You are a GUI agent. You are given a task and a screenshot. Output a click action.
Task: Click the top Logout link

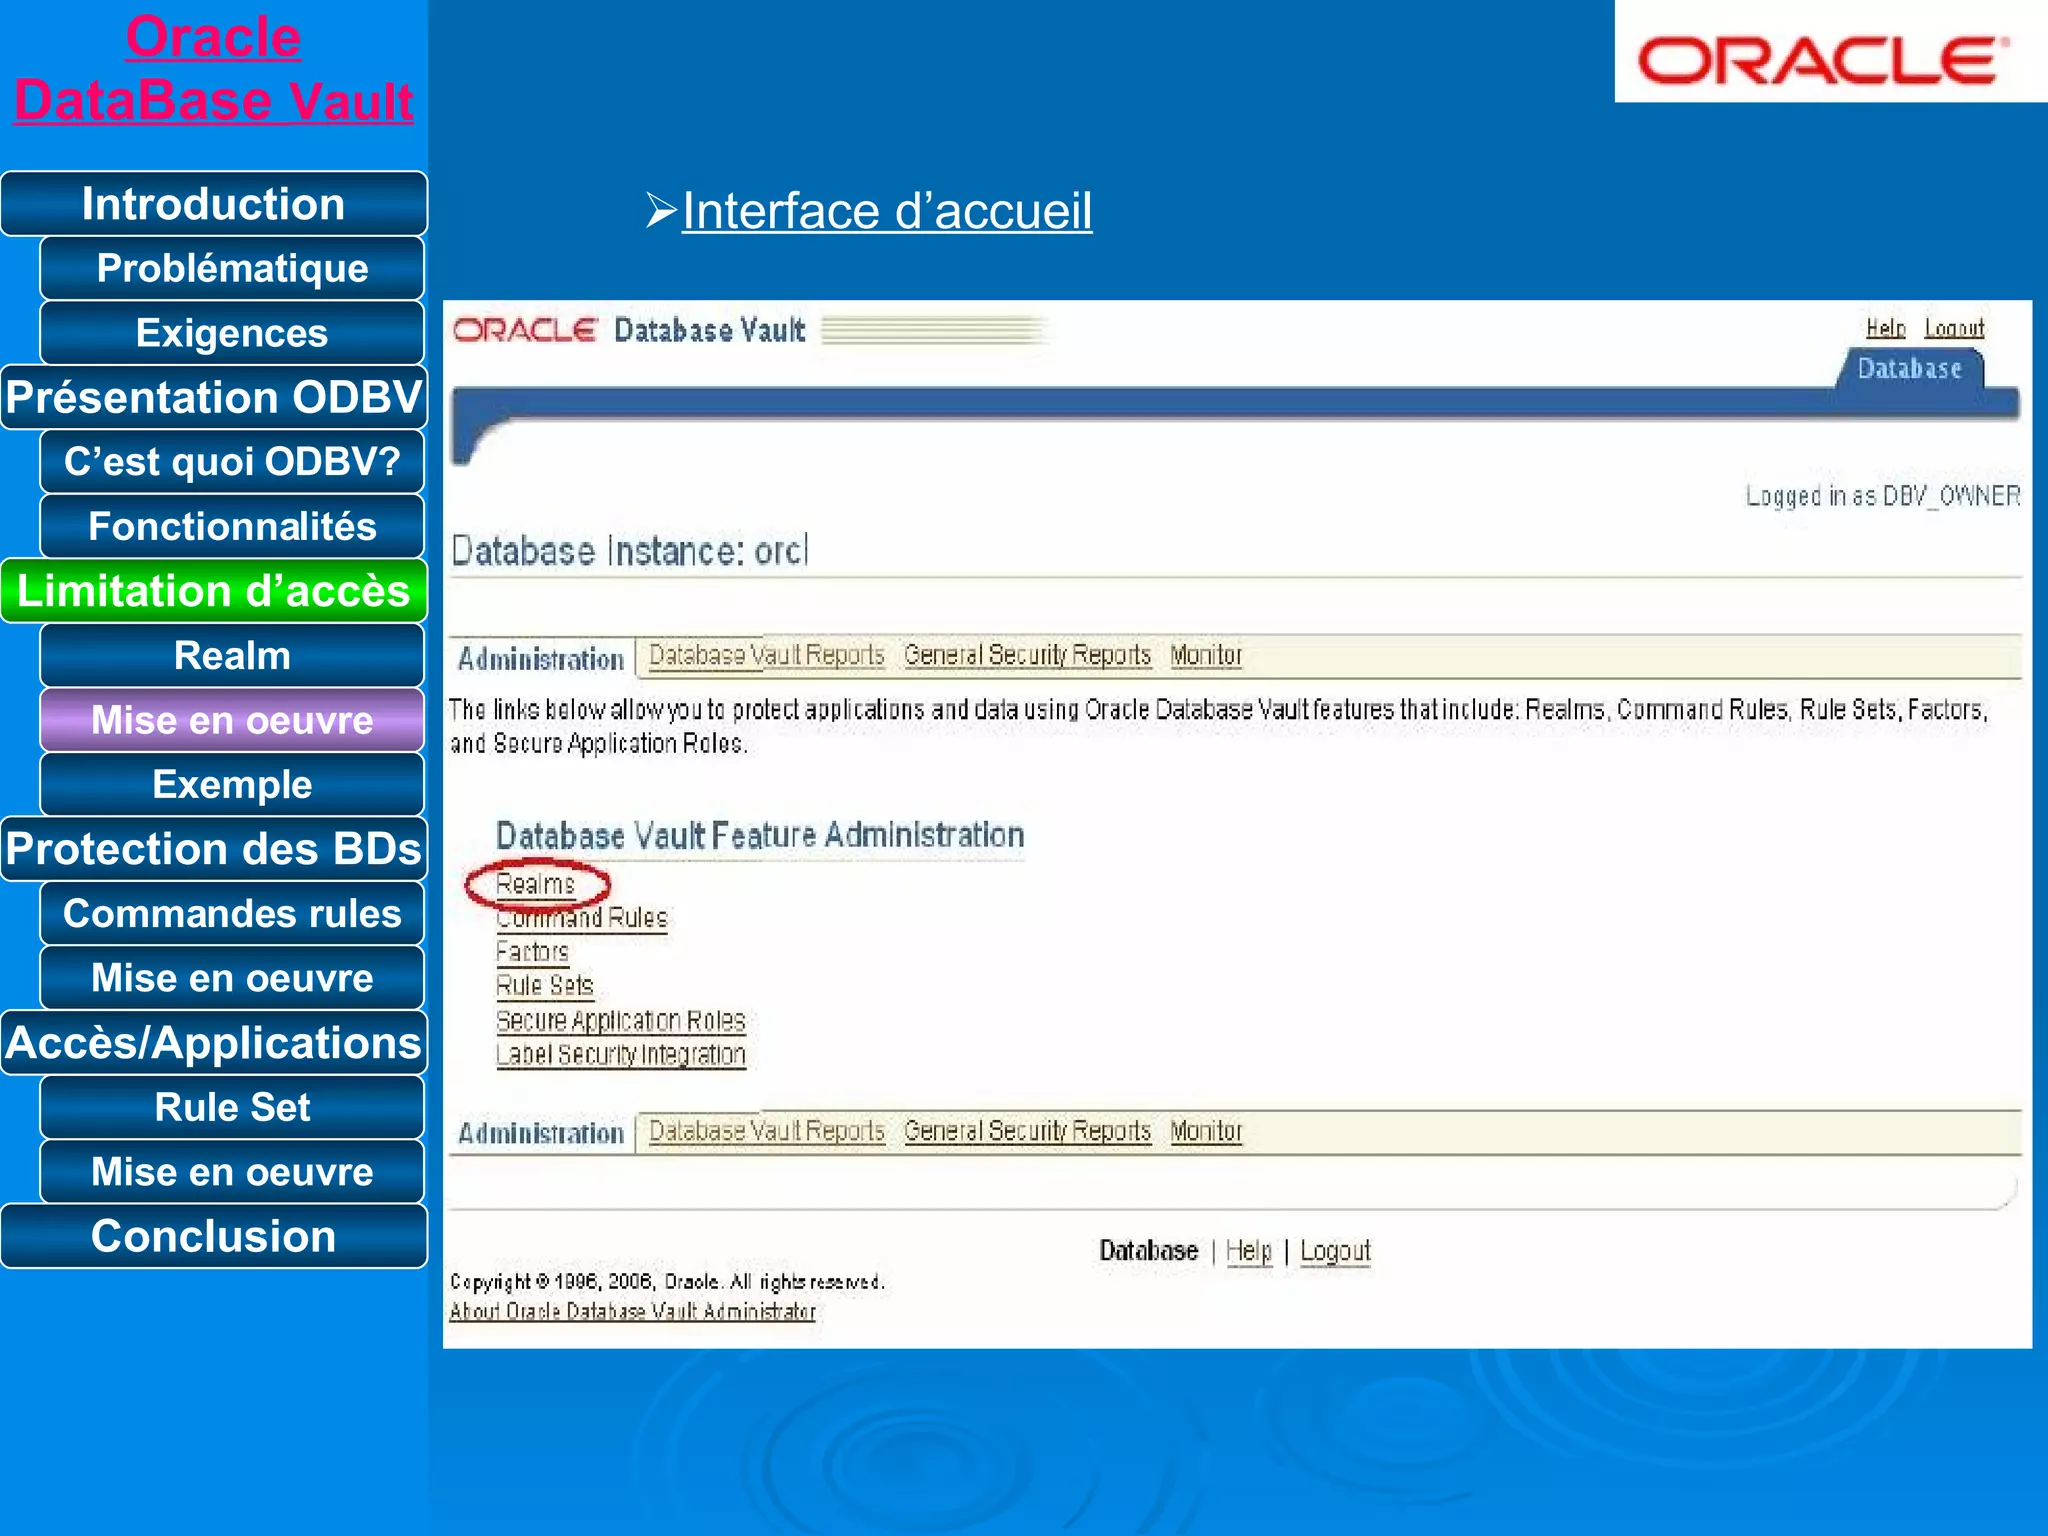click(x=1954, y=328)
